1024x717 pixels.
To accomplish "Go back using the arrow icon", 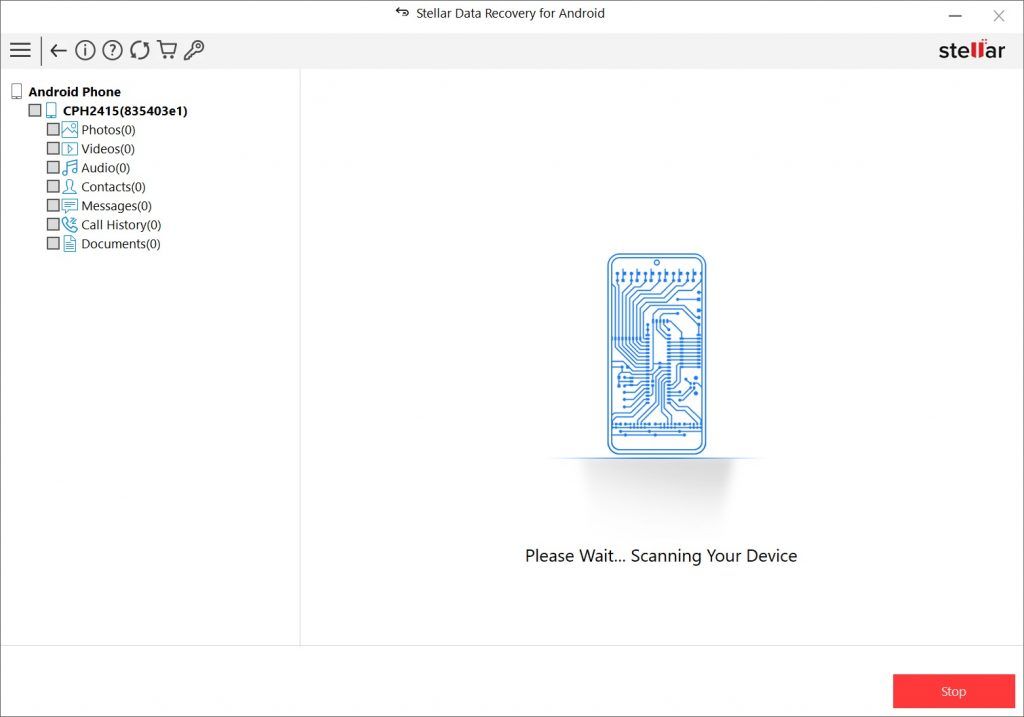I will click(58, 50).
